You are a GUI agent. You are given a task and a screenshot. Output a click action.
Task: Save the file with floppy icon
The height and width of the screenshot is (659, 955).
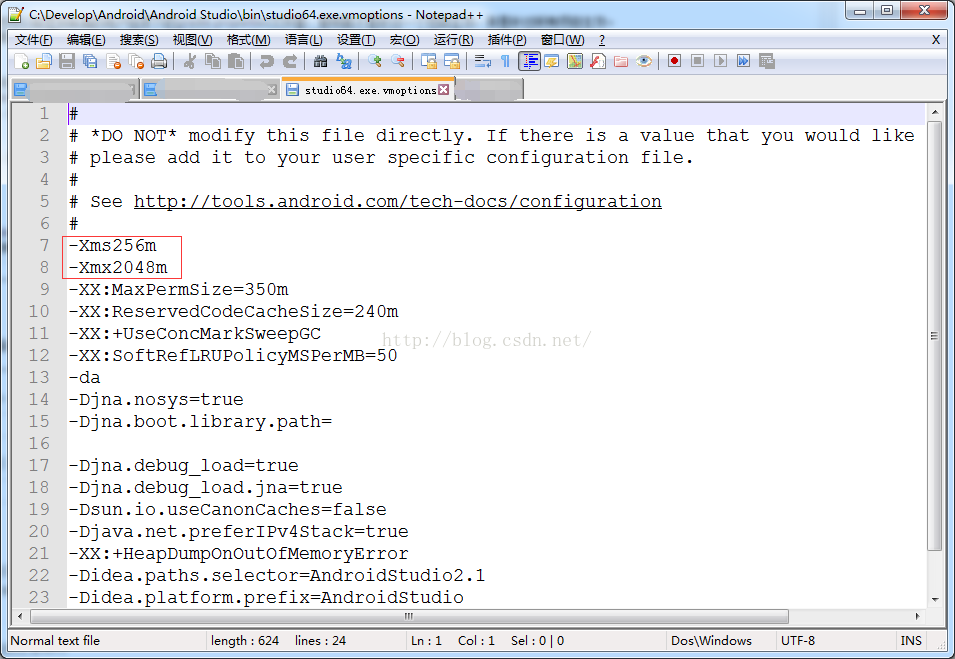click(x=67, y=61)
